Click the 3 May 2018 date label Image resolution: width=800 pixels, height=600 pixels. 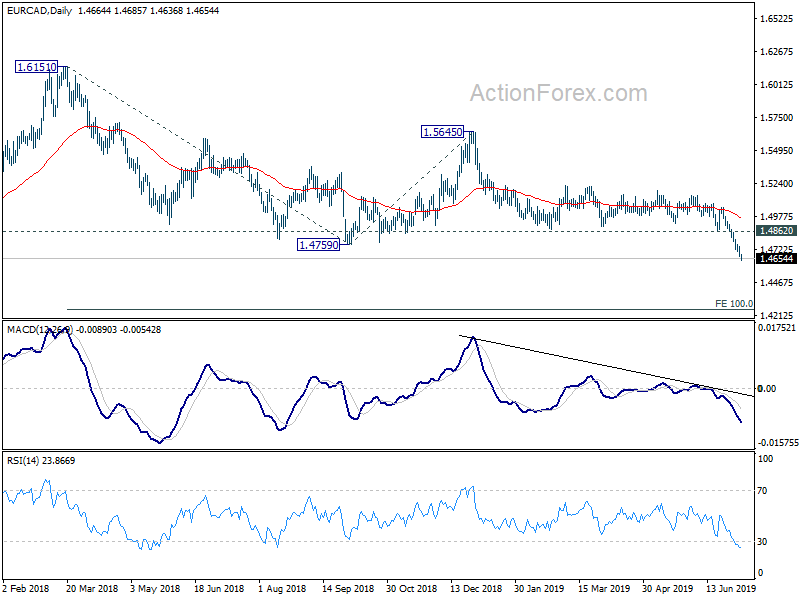click(x=155, y=588)
